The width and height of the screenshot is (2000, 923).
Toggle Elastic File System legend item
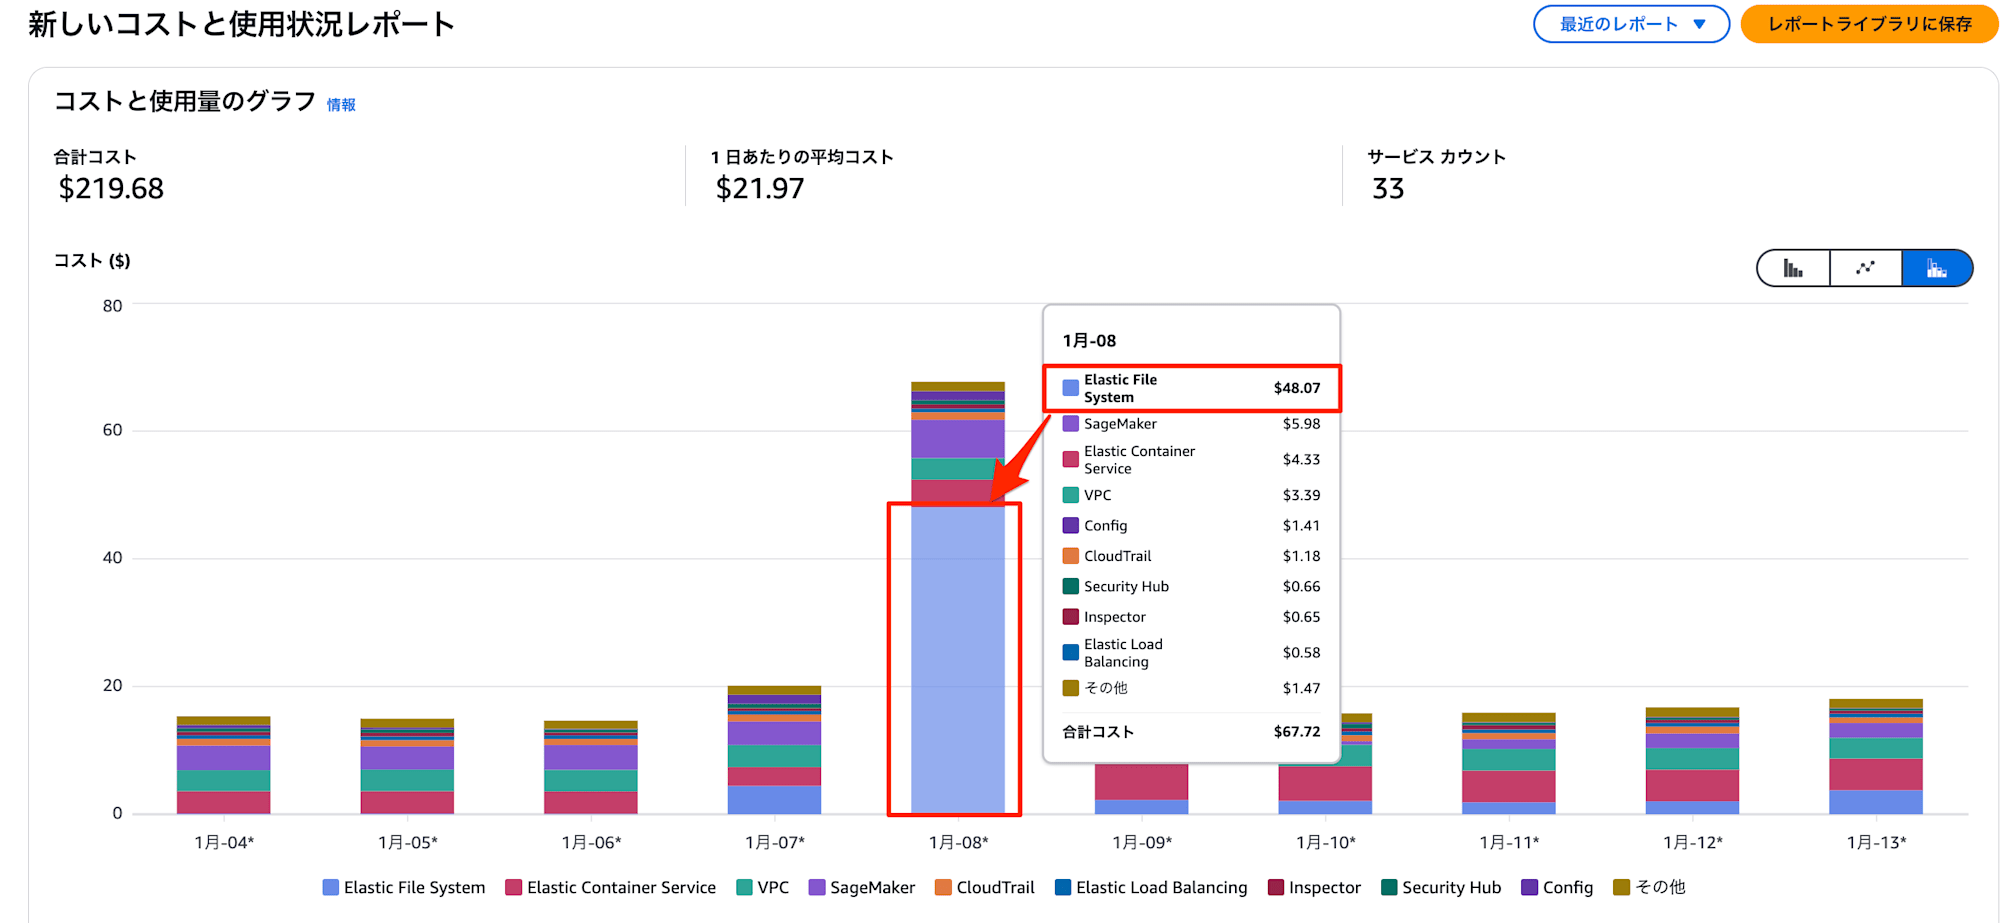404,887
